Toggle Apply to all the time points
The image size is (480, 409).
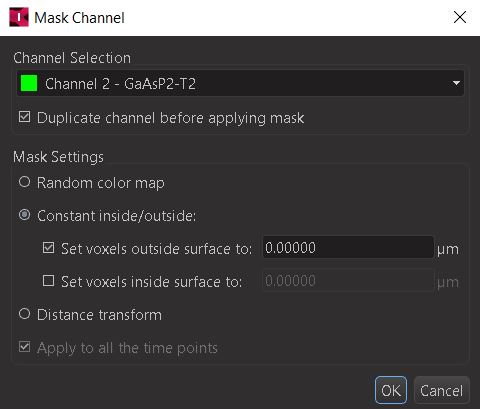(25, 347)
